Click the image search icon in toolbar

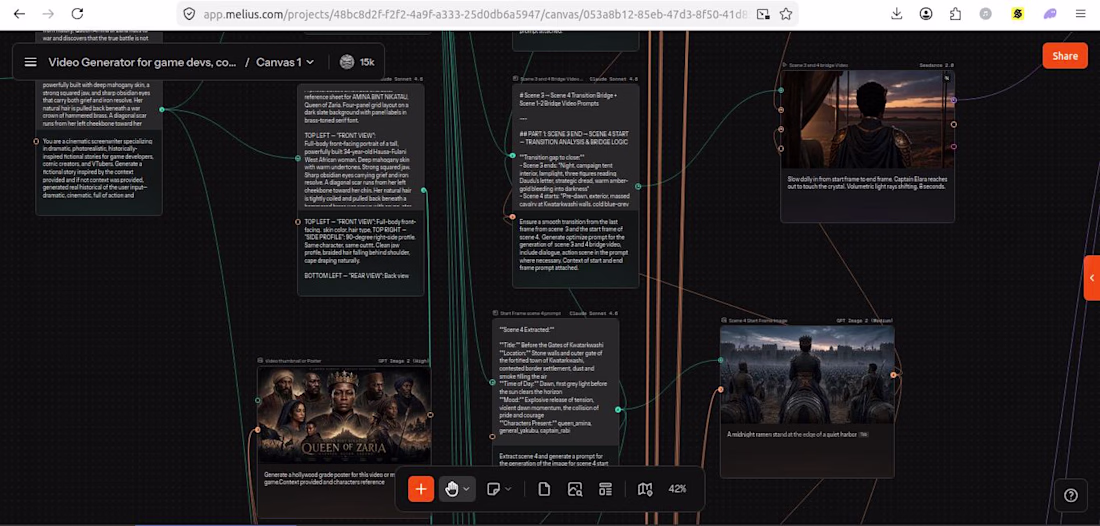coord(575,489)
